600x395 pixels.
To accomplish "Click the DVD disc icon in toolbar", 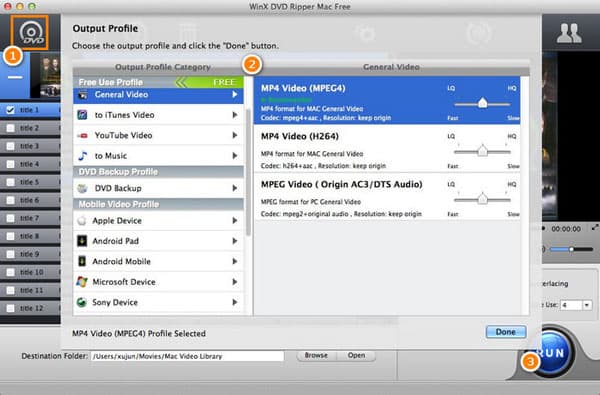I will click(x=29, y=33).
